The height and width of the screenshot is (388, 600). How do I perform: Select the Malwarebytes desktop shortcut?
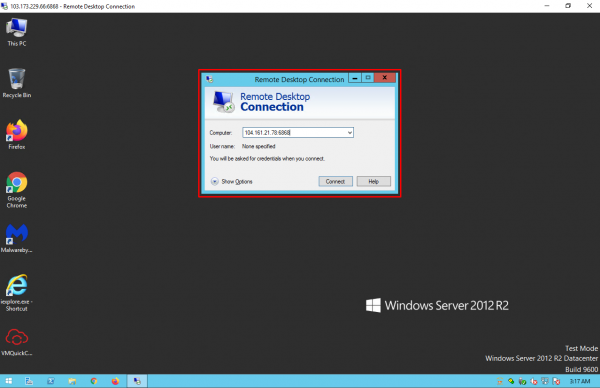pos(17,238)
